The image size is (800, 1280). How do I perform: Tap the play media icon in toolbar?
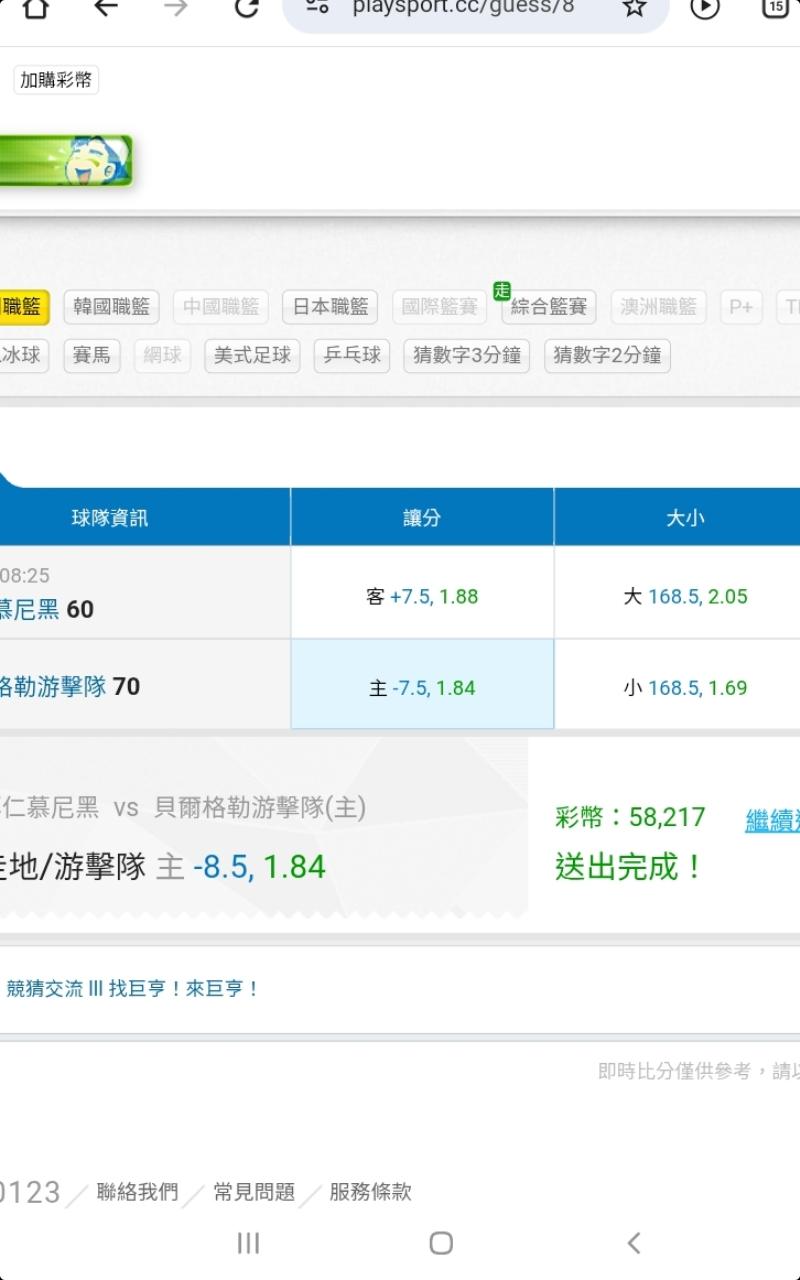coord(705,8)
